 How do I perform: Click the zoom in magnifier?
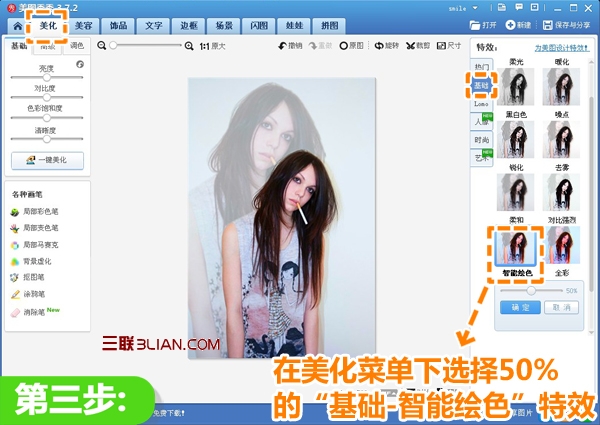click(189, 46)
